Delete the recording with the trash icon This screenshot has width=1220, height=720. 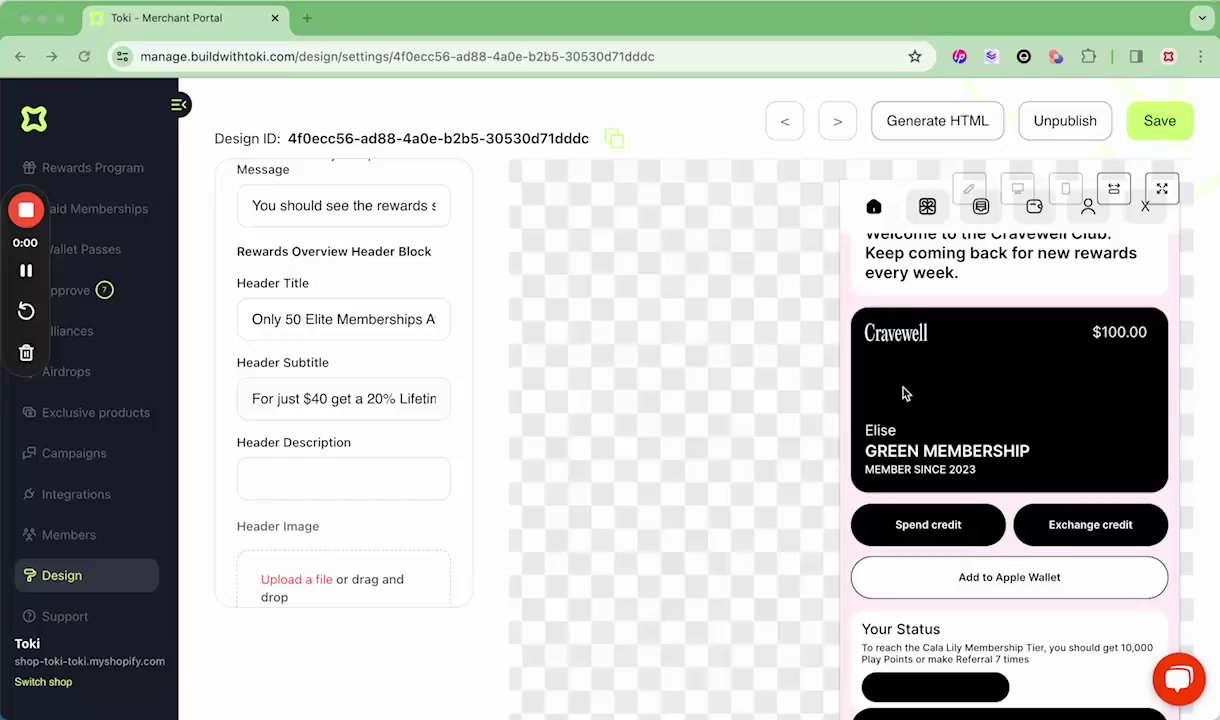[26, 353]
